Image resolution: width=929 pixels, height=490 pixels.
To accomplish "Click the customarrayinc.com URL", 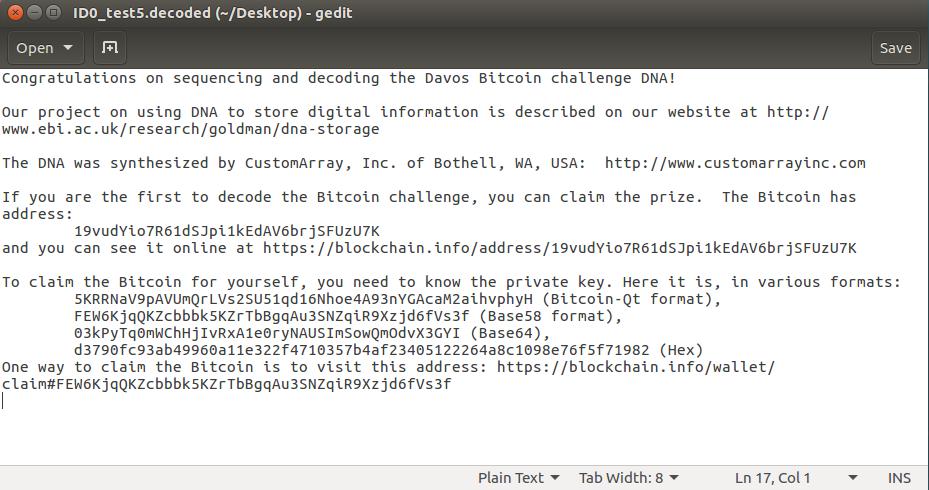I will click(x=735, y=163).
